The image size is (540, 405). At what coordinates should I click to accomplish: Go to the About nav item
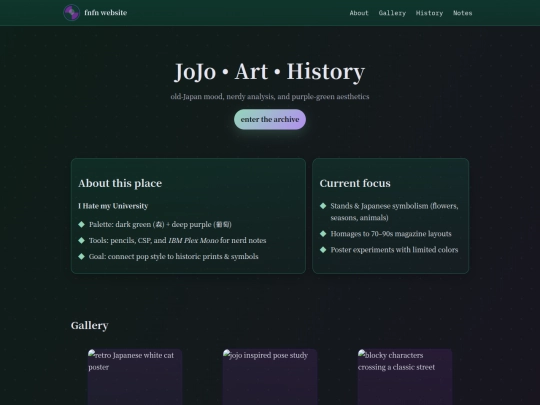pyautogui.click(x=359, y=13)
